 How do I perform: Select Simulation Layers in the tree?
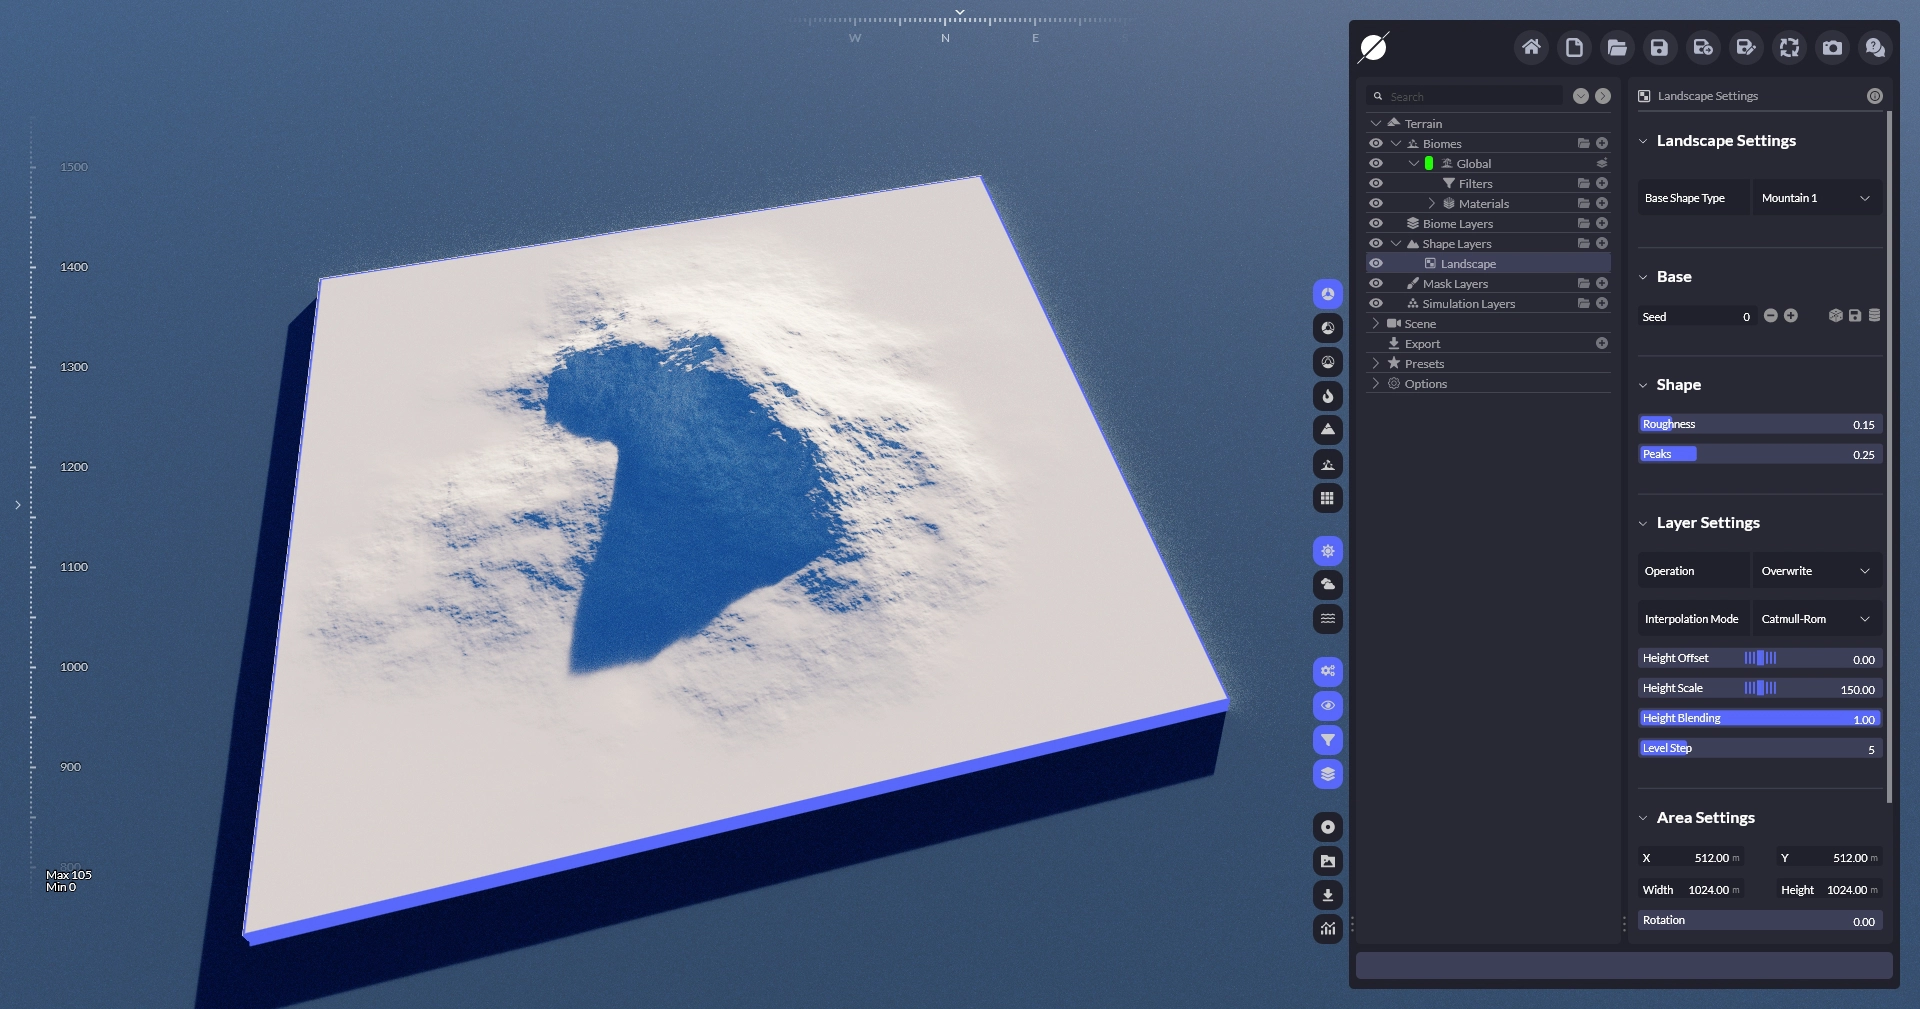pyautogui.click(x=1468, y=304)
